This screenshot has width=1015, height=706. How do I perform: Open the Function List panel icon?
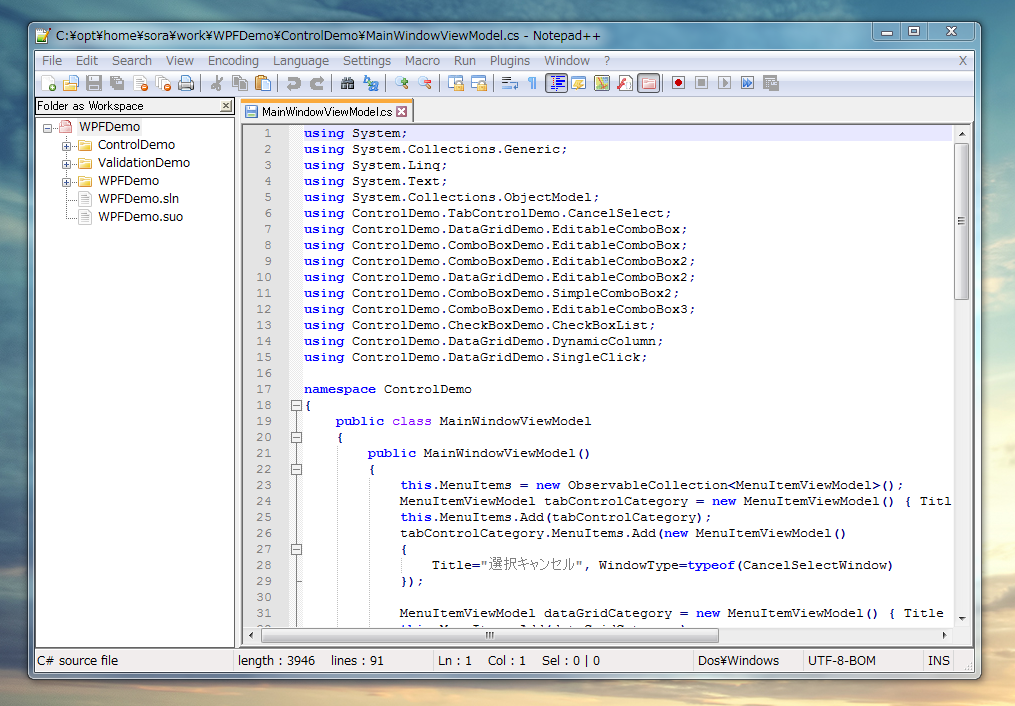click(625, 83)
